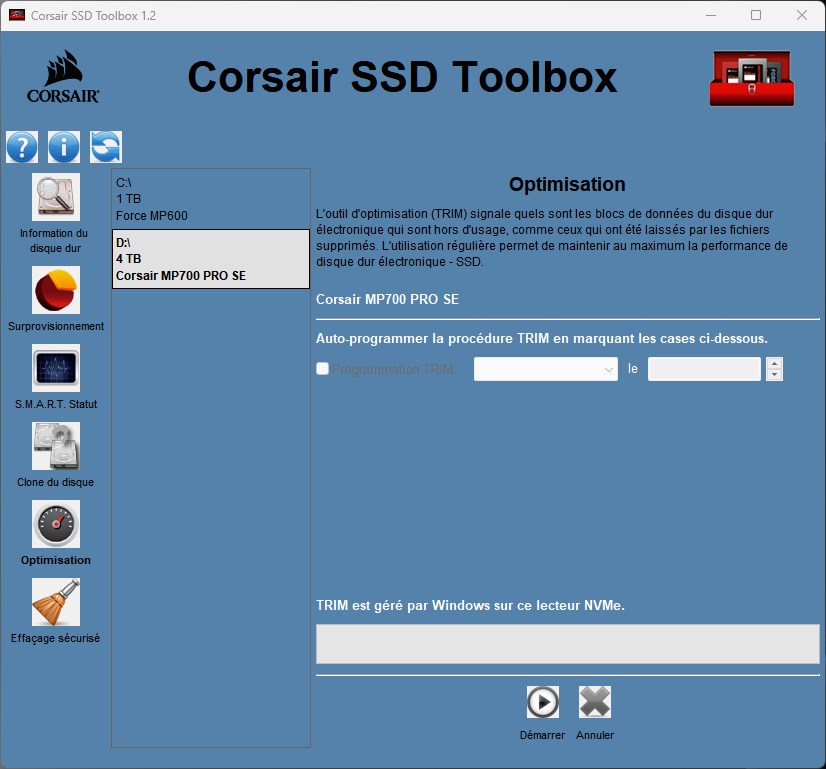This screenshot has height=769, width=826.
Task: Click the Démarrer text label
Action: [542, 735]
